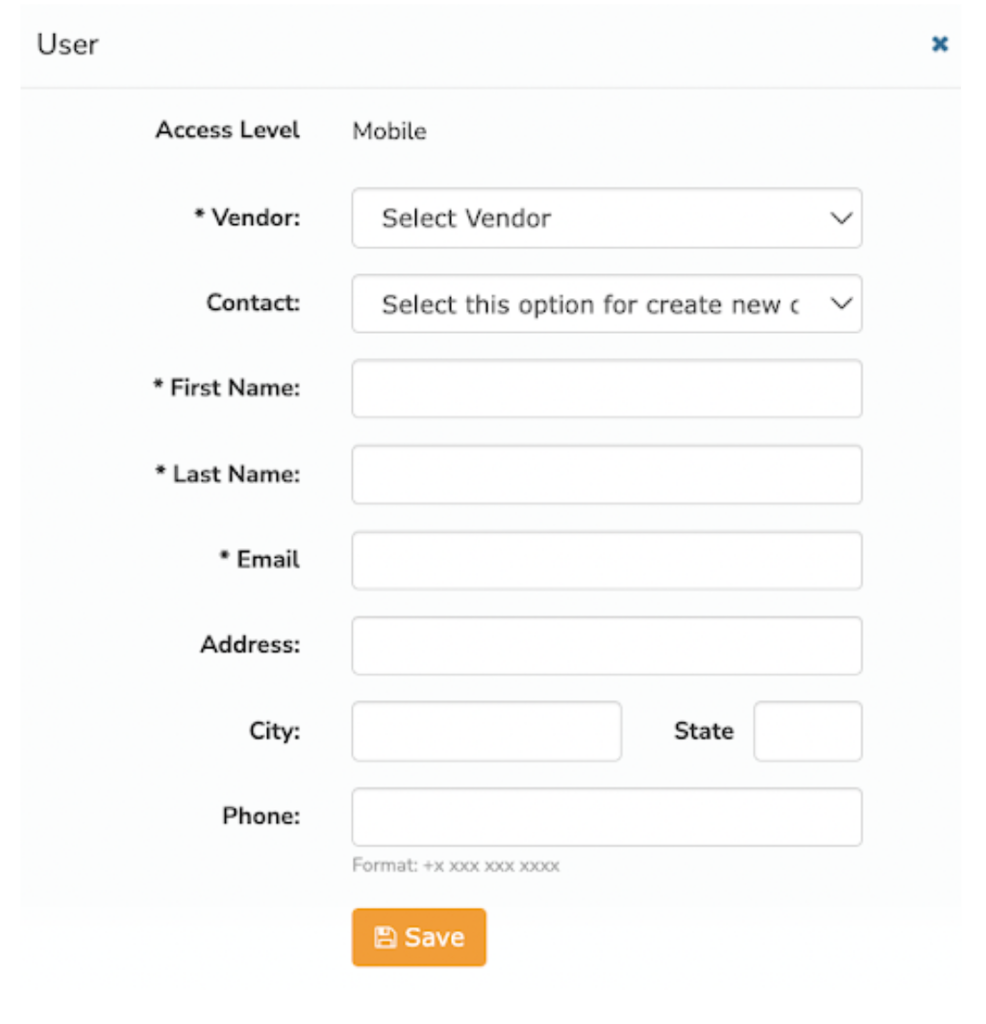Open the Select Vendor dropdown
This screenshot has width=986, height=1024.
coord(607,218)
